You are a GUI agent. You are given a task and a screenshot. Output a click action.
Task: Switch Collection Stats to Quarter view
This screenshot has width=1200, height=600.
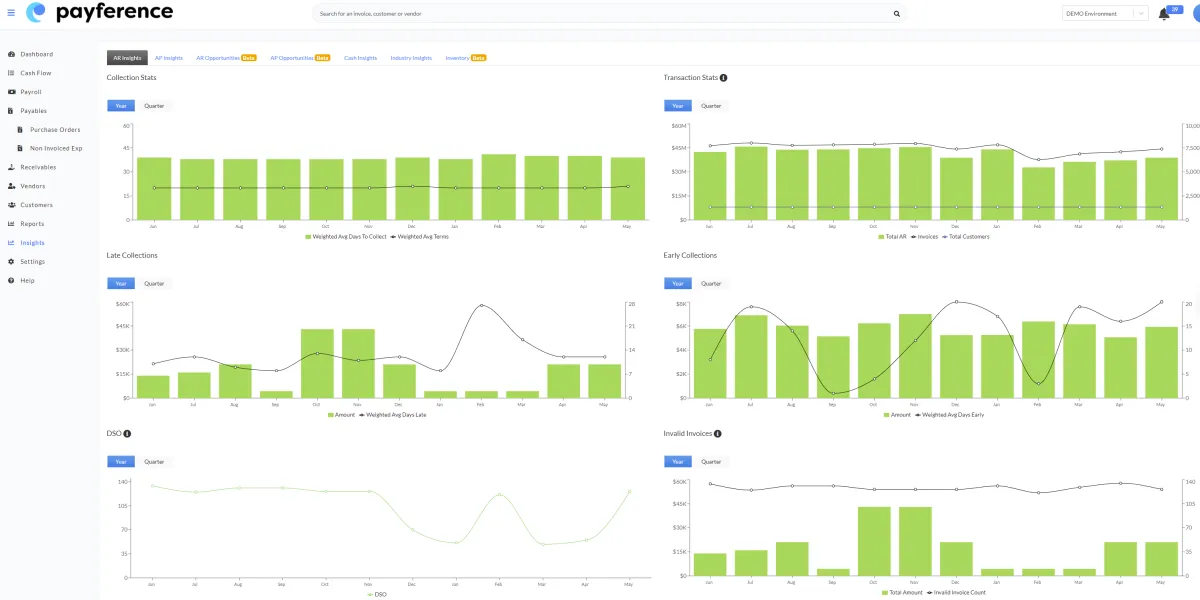(x=154, y=106)
